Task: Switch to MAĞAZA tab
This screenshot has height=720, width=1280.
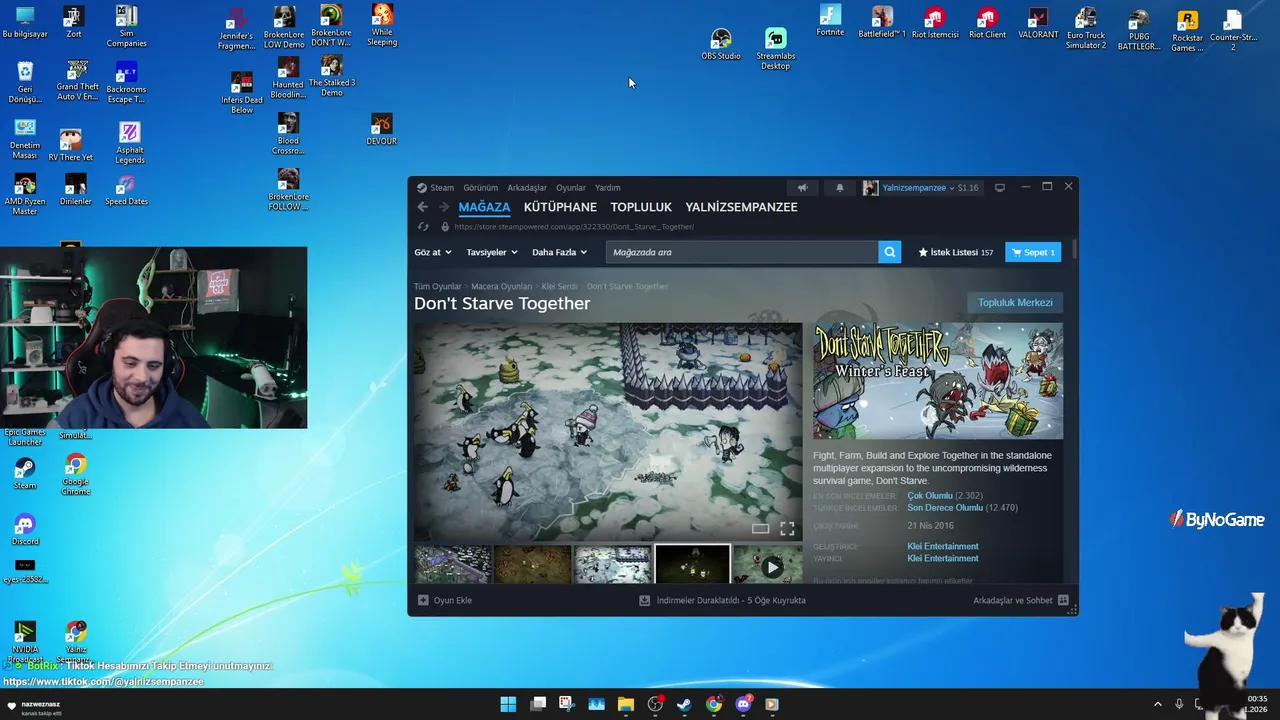Action: click(x=484, y=207)
